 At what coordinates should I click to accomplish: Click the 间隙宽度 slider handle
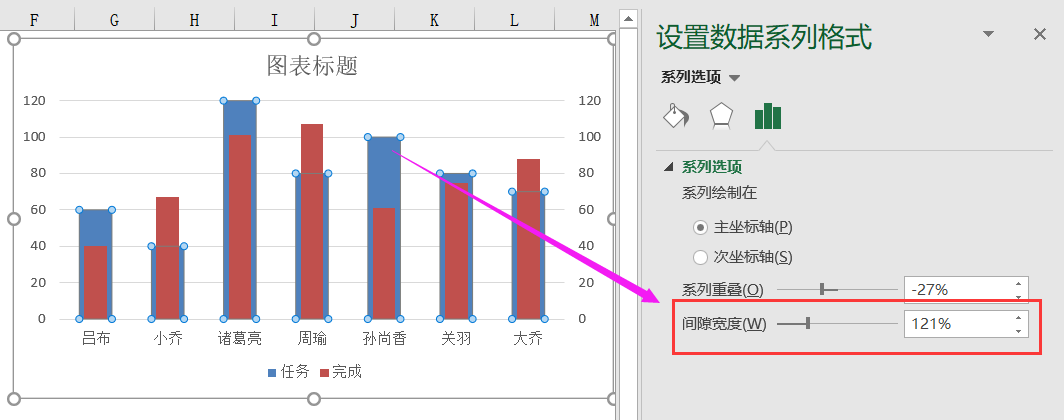pyautogui.click(x=808, y=324)
